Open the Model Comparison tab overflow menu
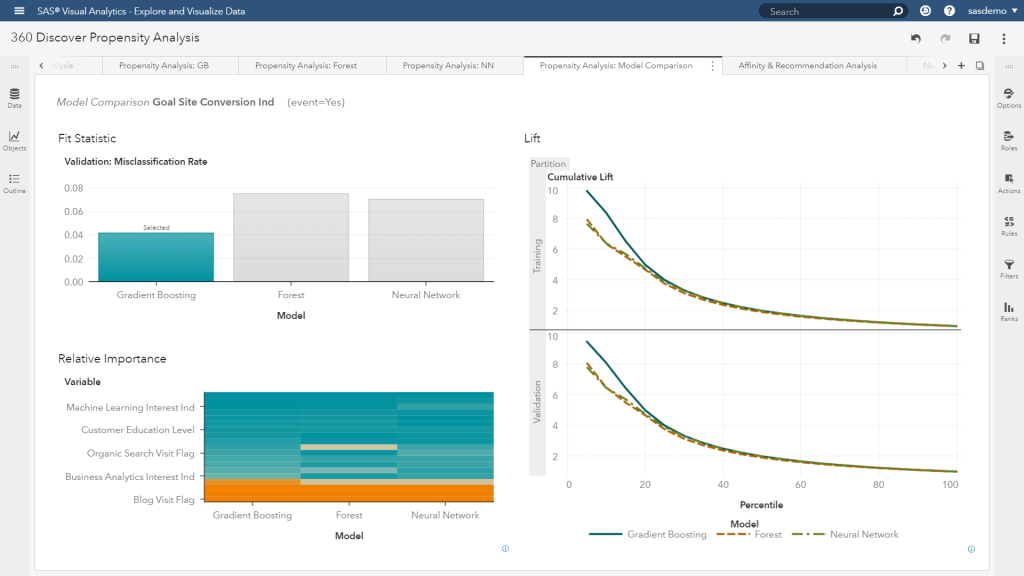1024x576 pixels. click(x=714, y=64)
